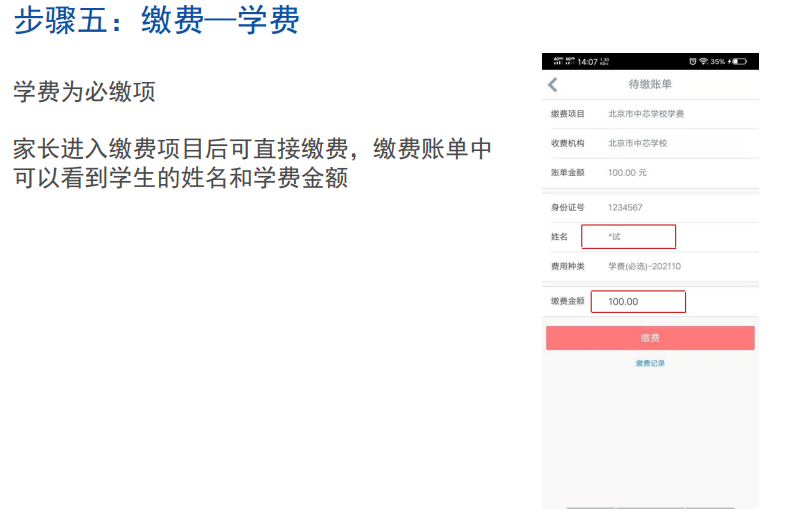Tap the back arrow on 待缴账单 header

[x=553, y=85]
